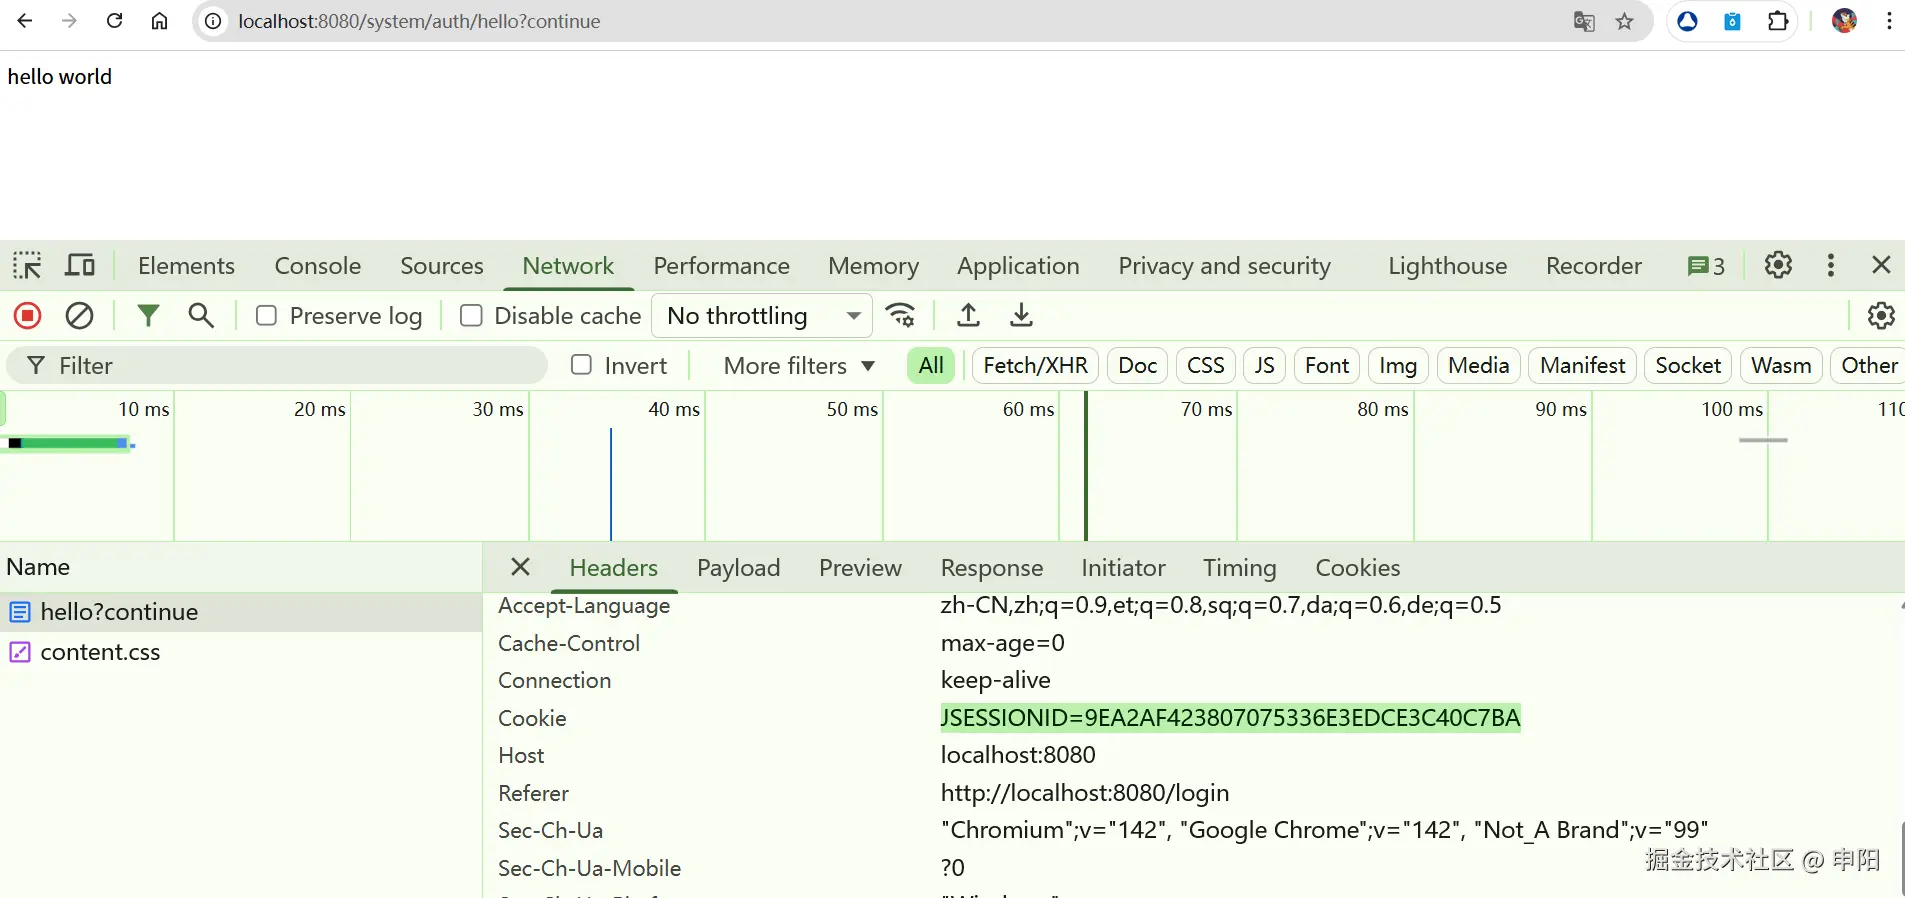Select the content.css request

(x=100, y=652)
